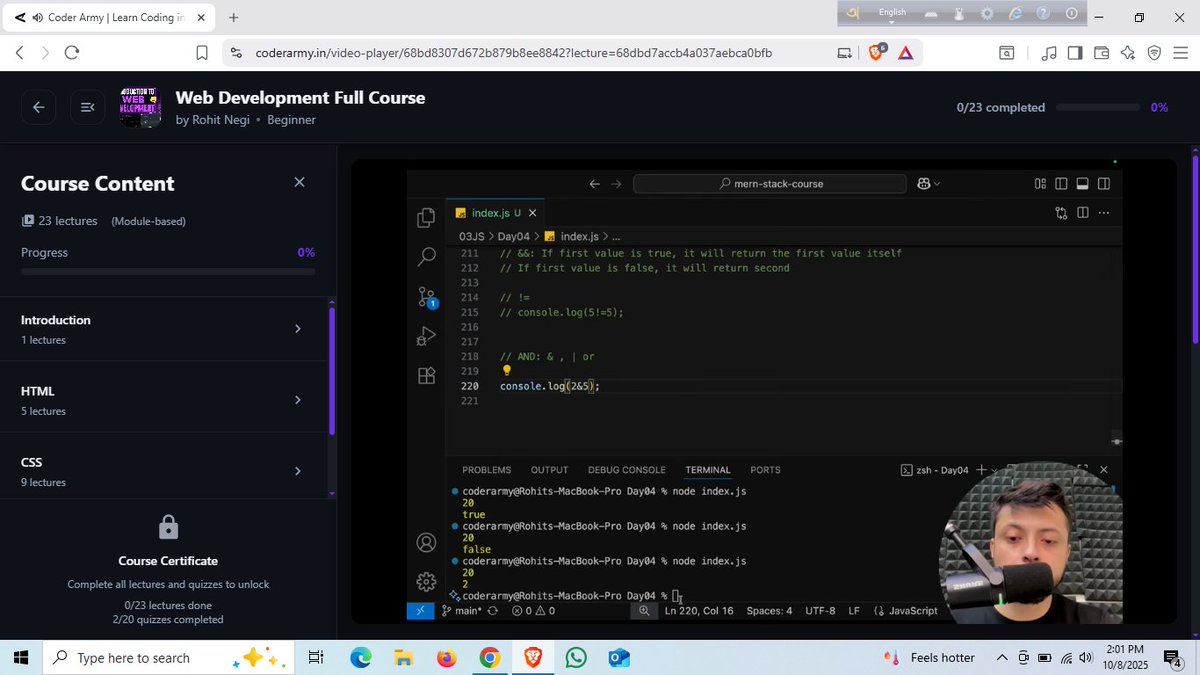Click the mern-stack-course command search box
The height and width of the screenshot is (675, 1200).
(770, 184)
